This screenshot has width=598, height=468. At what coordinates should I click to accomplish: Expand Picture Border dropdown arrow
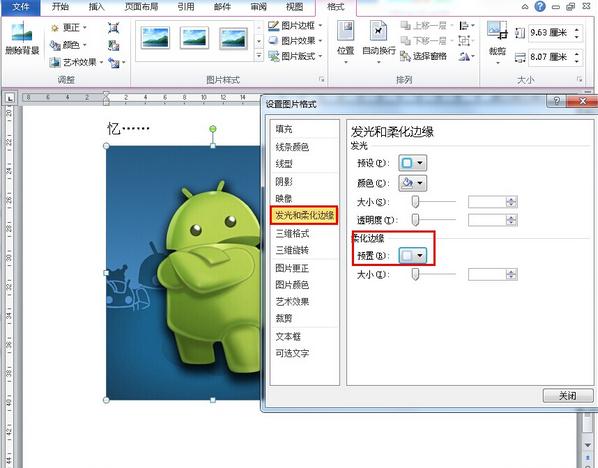[320, 26]
